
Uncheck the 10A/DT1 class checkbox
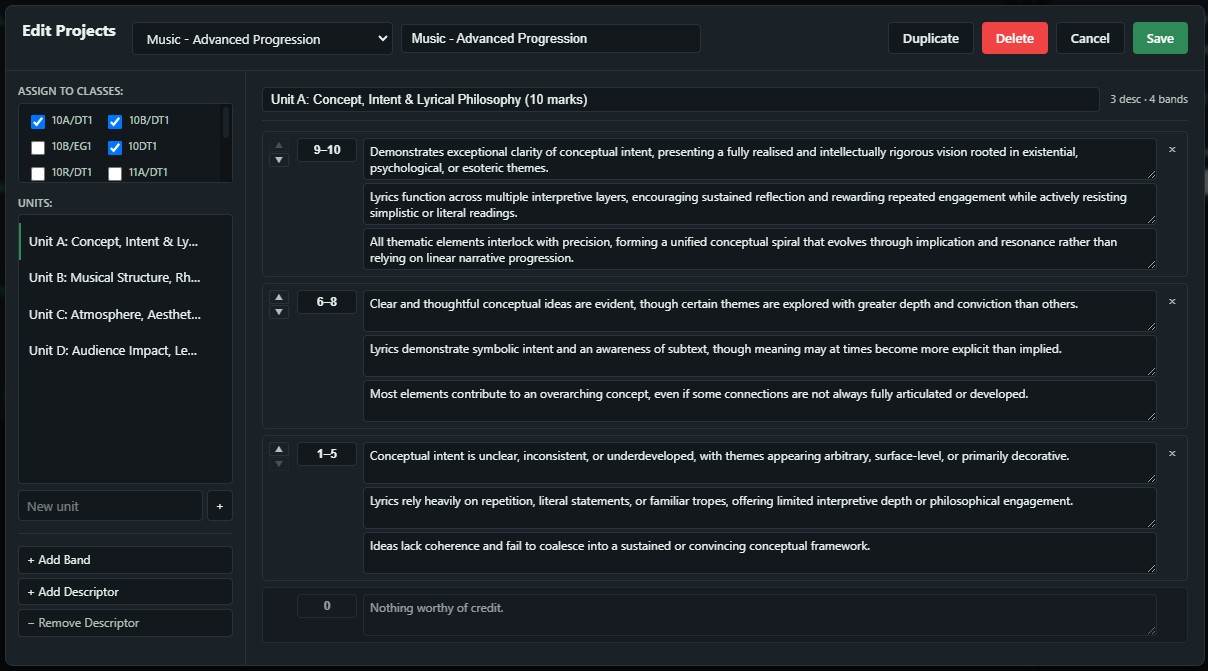[x=37, y=121]
